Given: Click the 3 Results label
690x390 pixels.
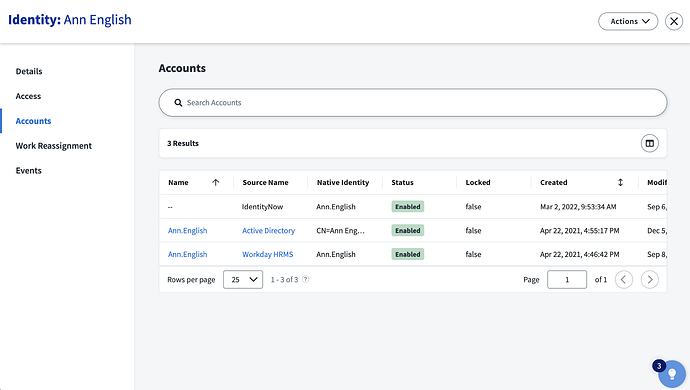Looking at the screenshot, I should pyautogui.click(x=183, y=143).
